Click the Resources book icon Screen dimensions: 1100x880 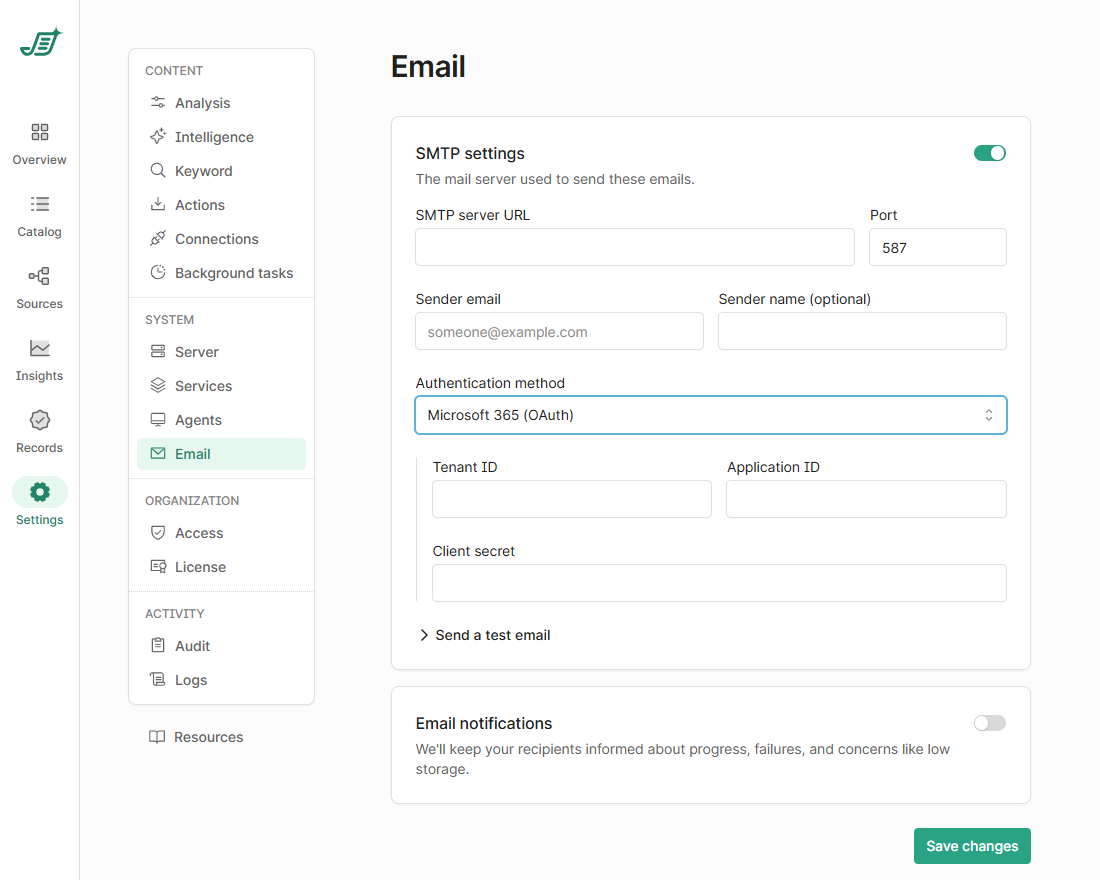[x=157, y=737]
